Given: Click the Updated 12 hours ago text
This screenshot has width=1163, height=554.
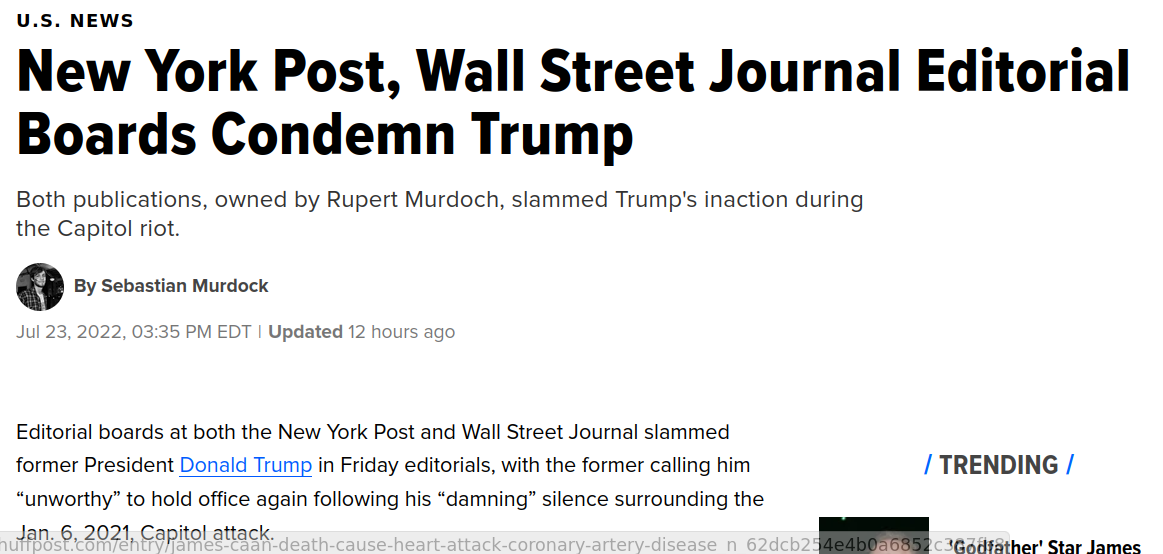Looking at the screenshot, I should 361,332.
